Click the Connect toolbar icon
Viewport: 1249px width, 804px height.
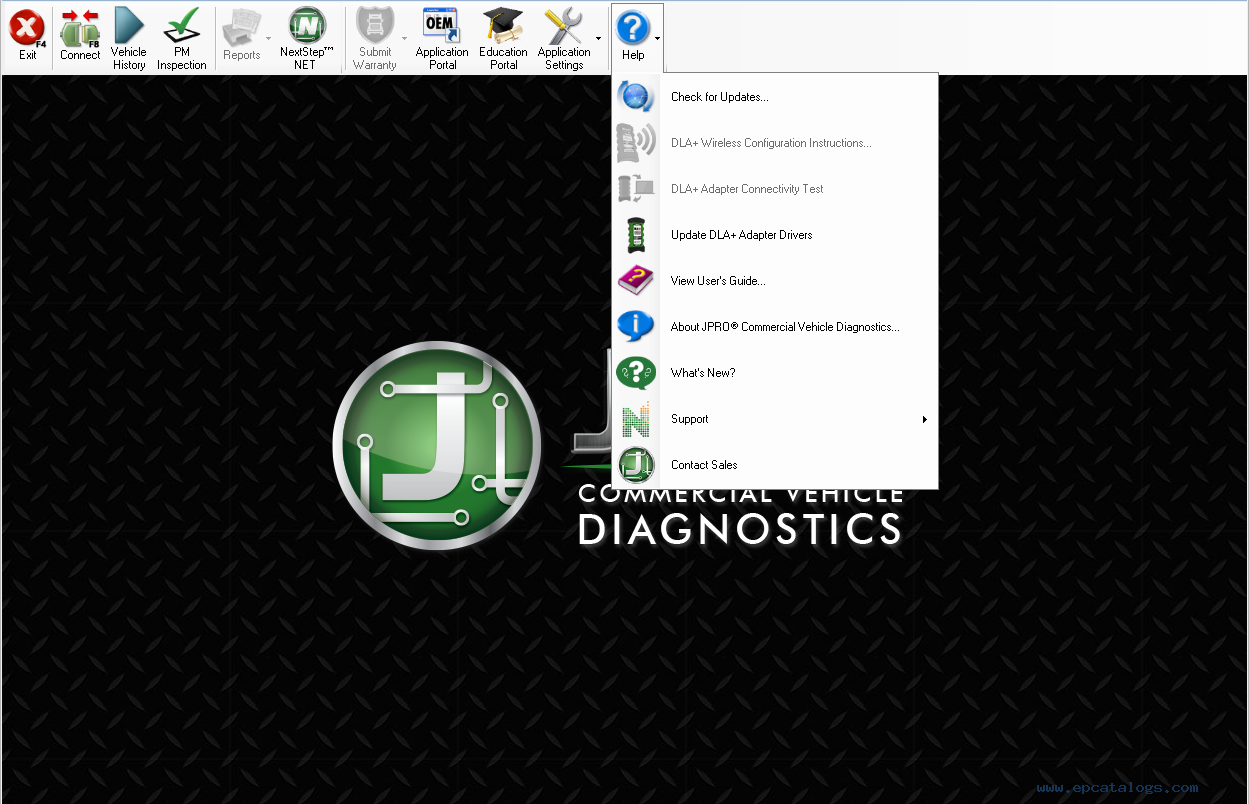point(79,28)
